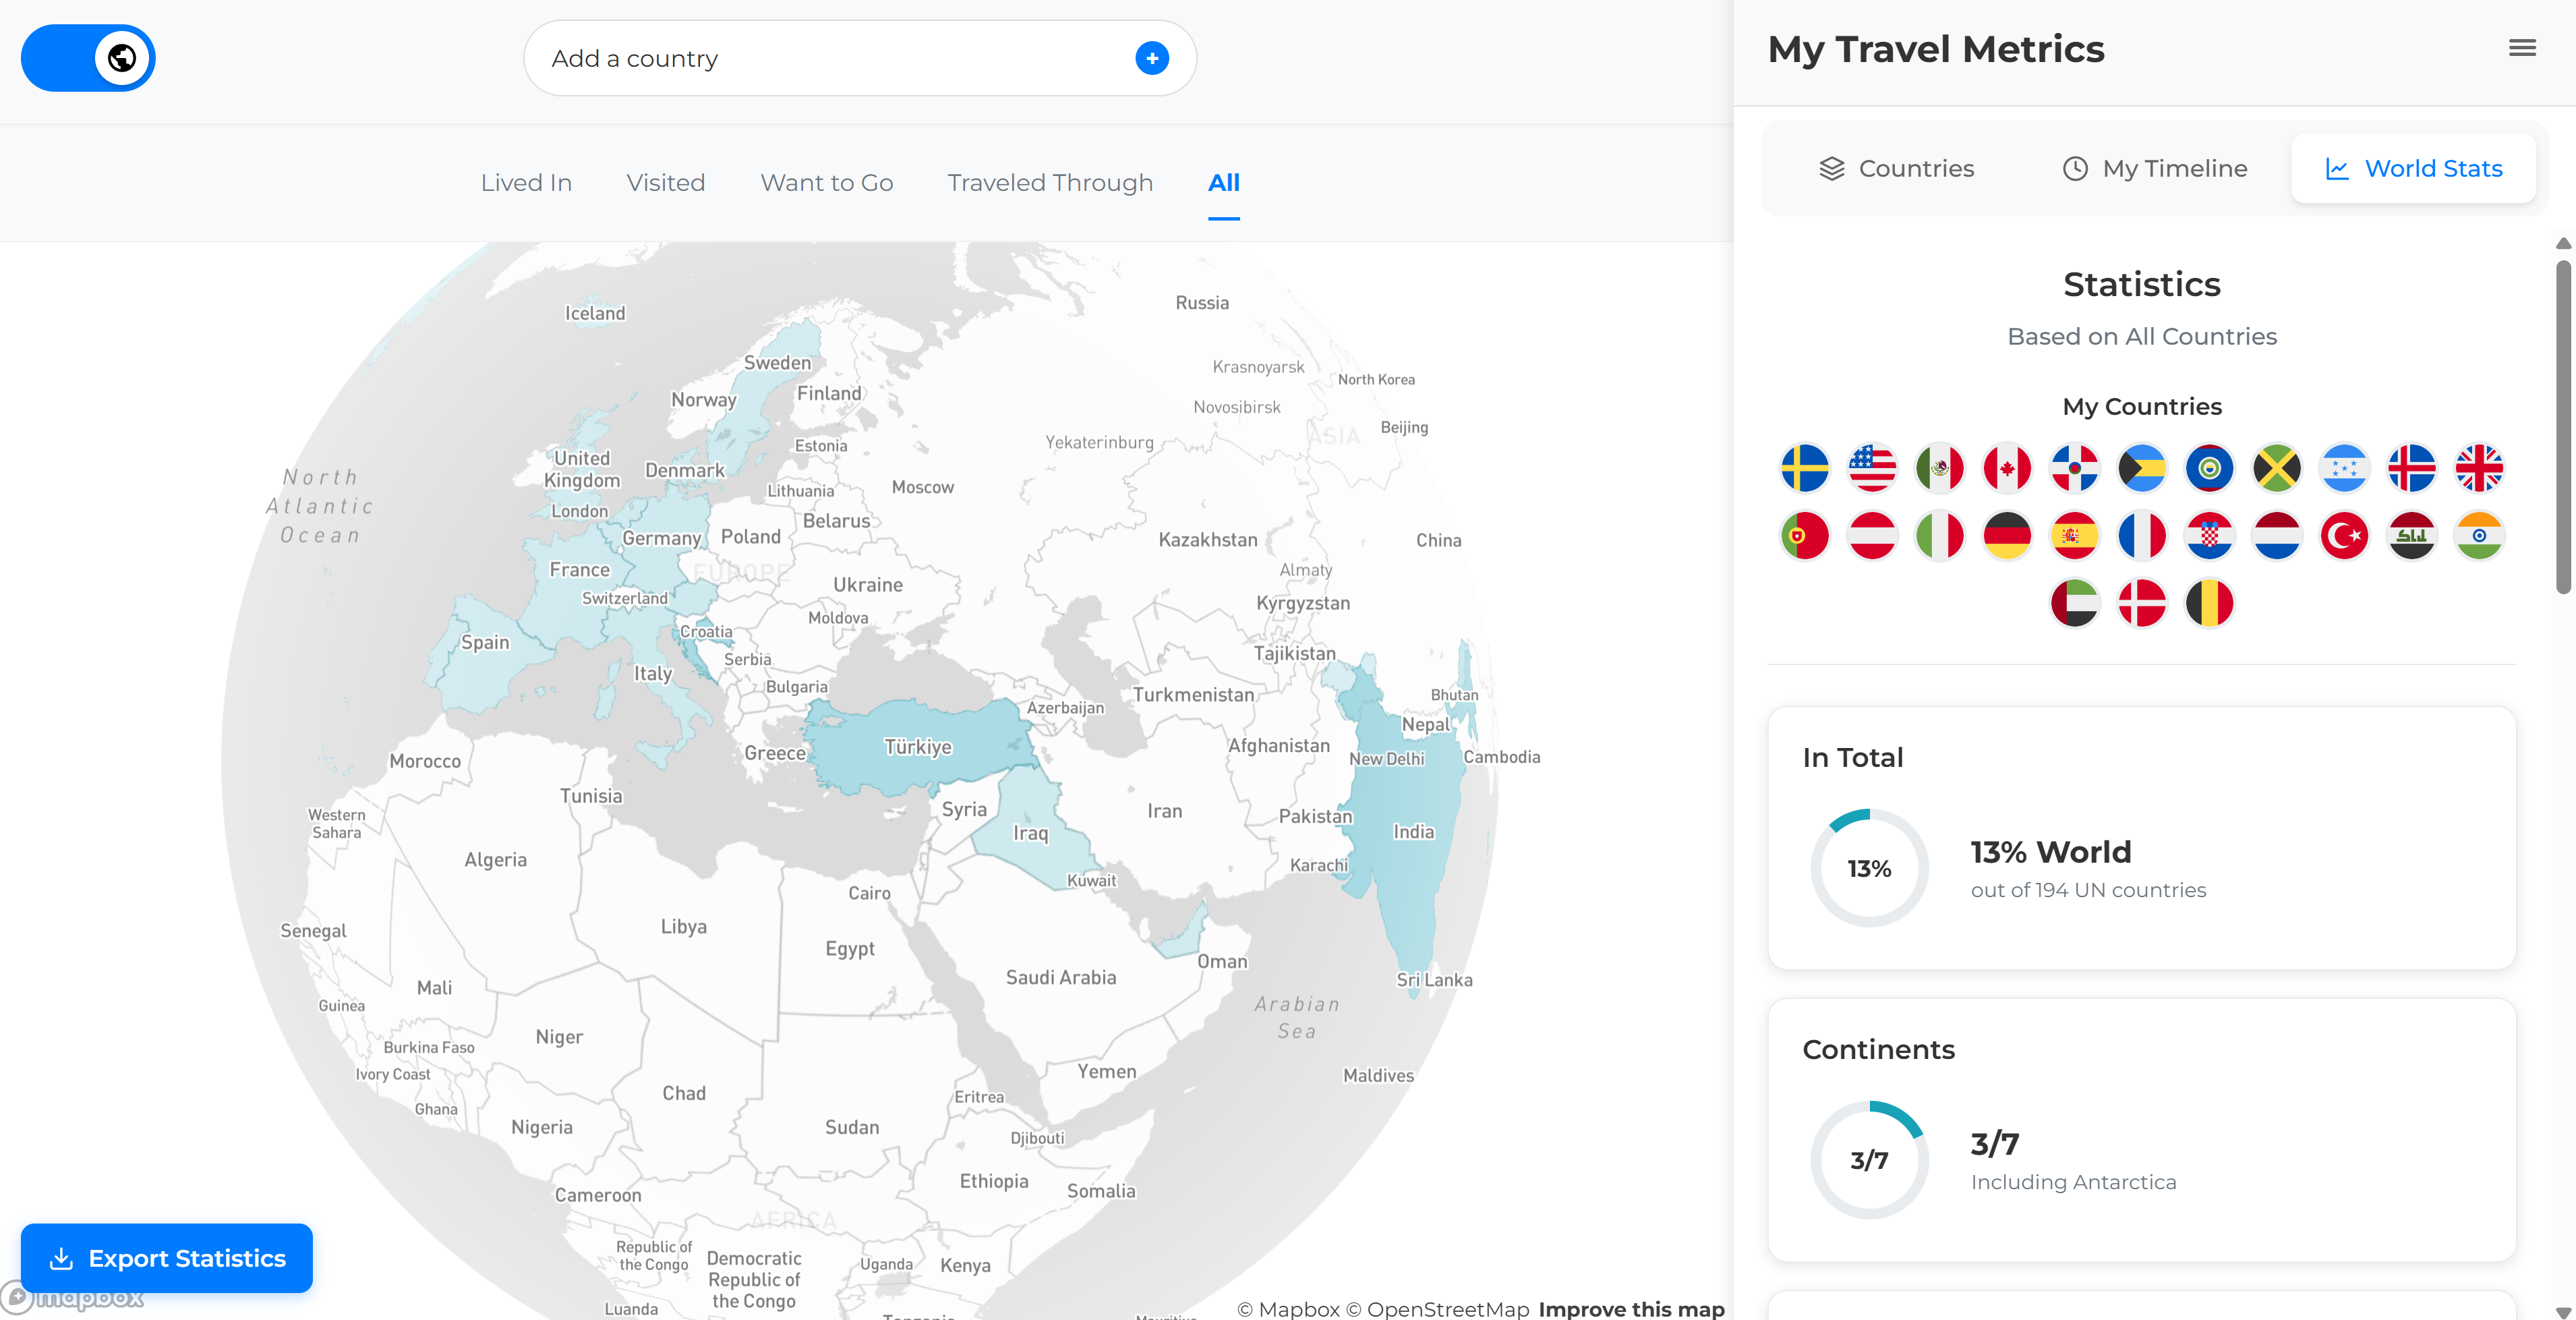Click the Honduras flag
Viewport: 2576px width, 1320px height.
point(2345,468)
